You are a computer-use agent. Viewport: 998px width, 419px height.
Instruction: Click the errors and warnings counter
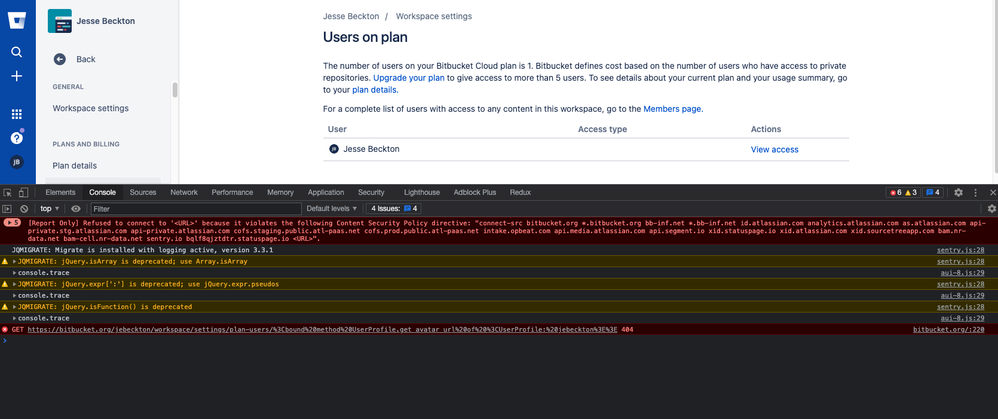pos(903,192)
